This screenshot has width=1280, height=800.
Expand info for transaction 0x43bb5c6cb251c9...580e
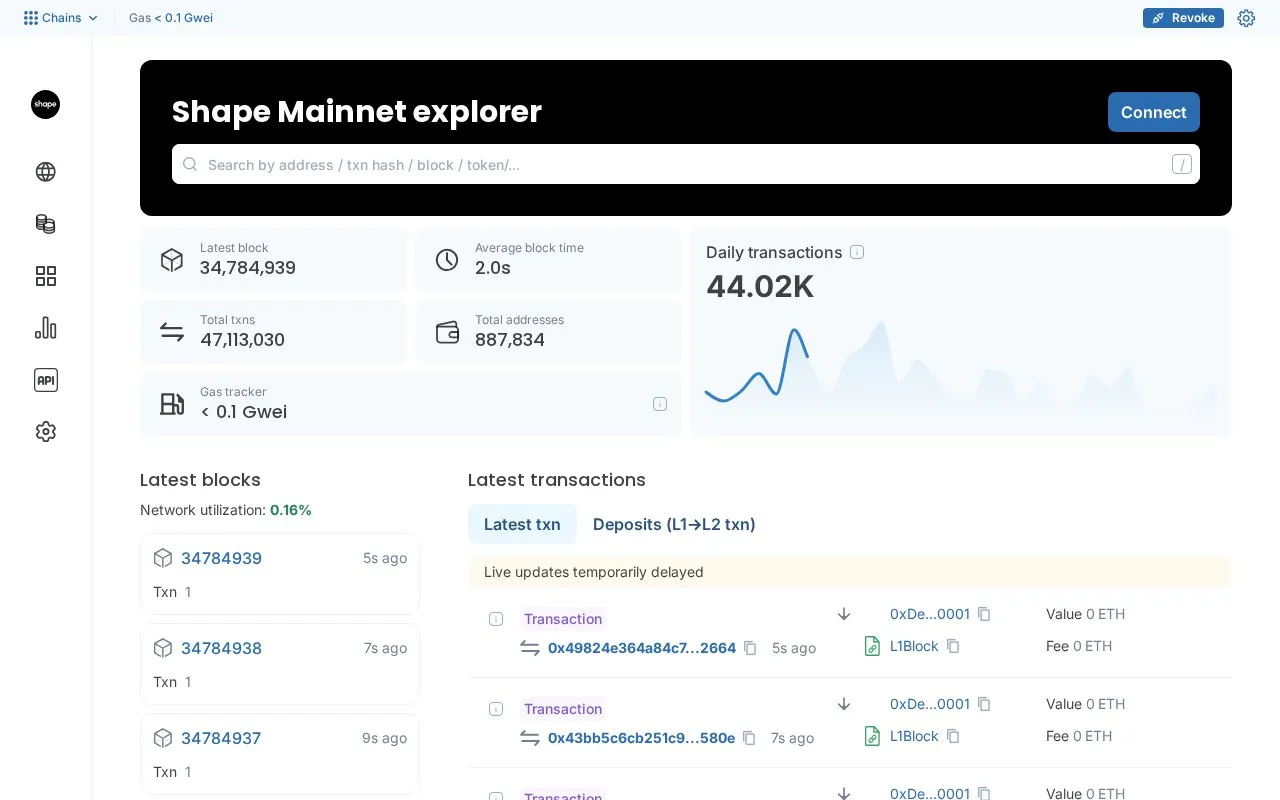(496, 709)
